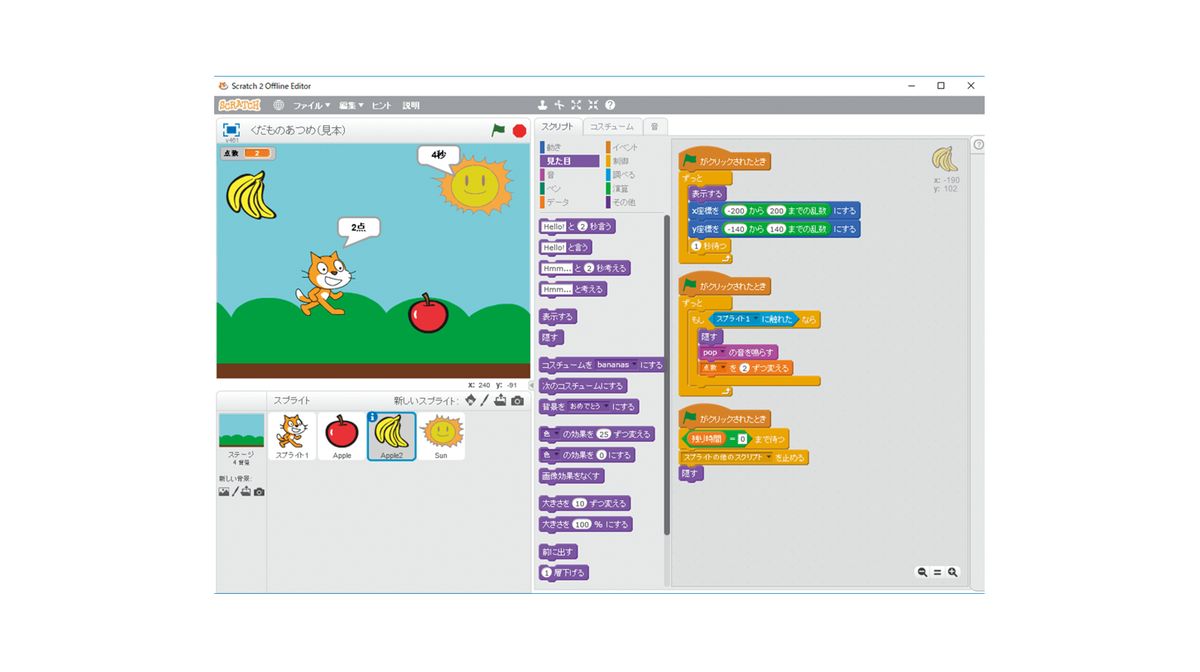The height and width of the screenshot is (672, 1200).
Task: Click the green flag to start the project
Action: pyautogui.click(x=498, y=130)
